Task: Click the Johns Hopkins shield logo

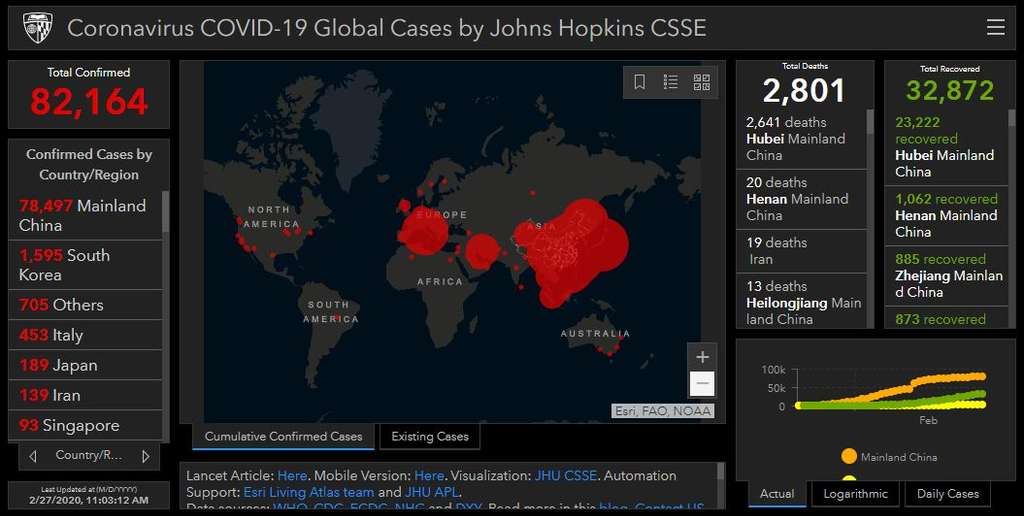Action: point(38,28)
